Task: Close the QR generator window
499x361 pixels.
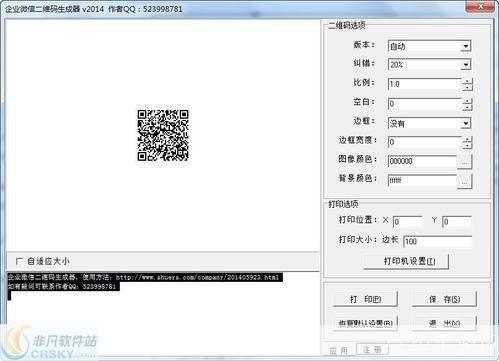Action: tap(480, 6)
